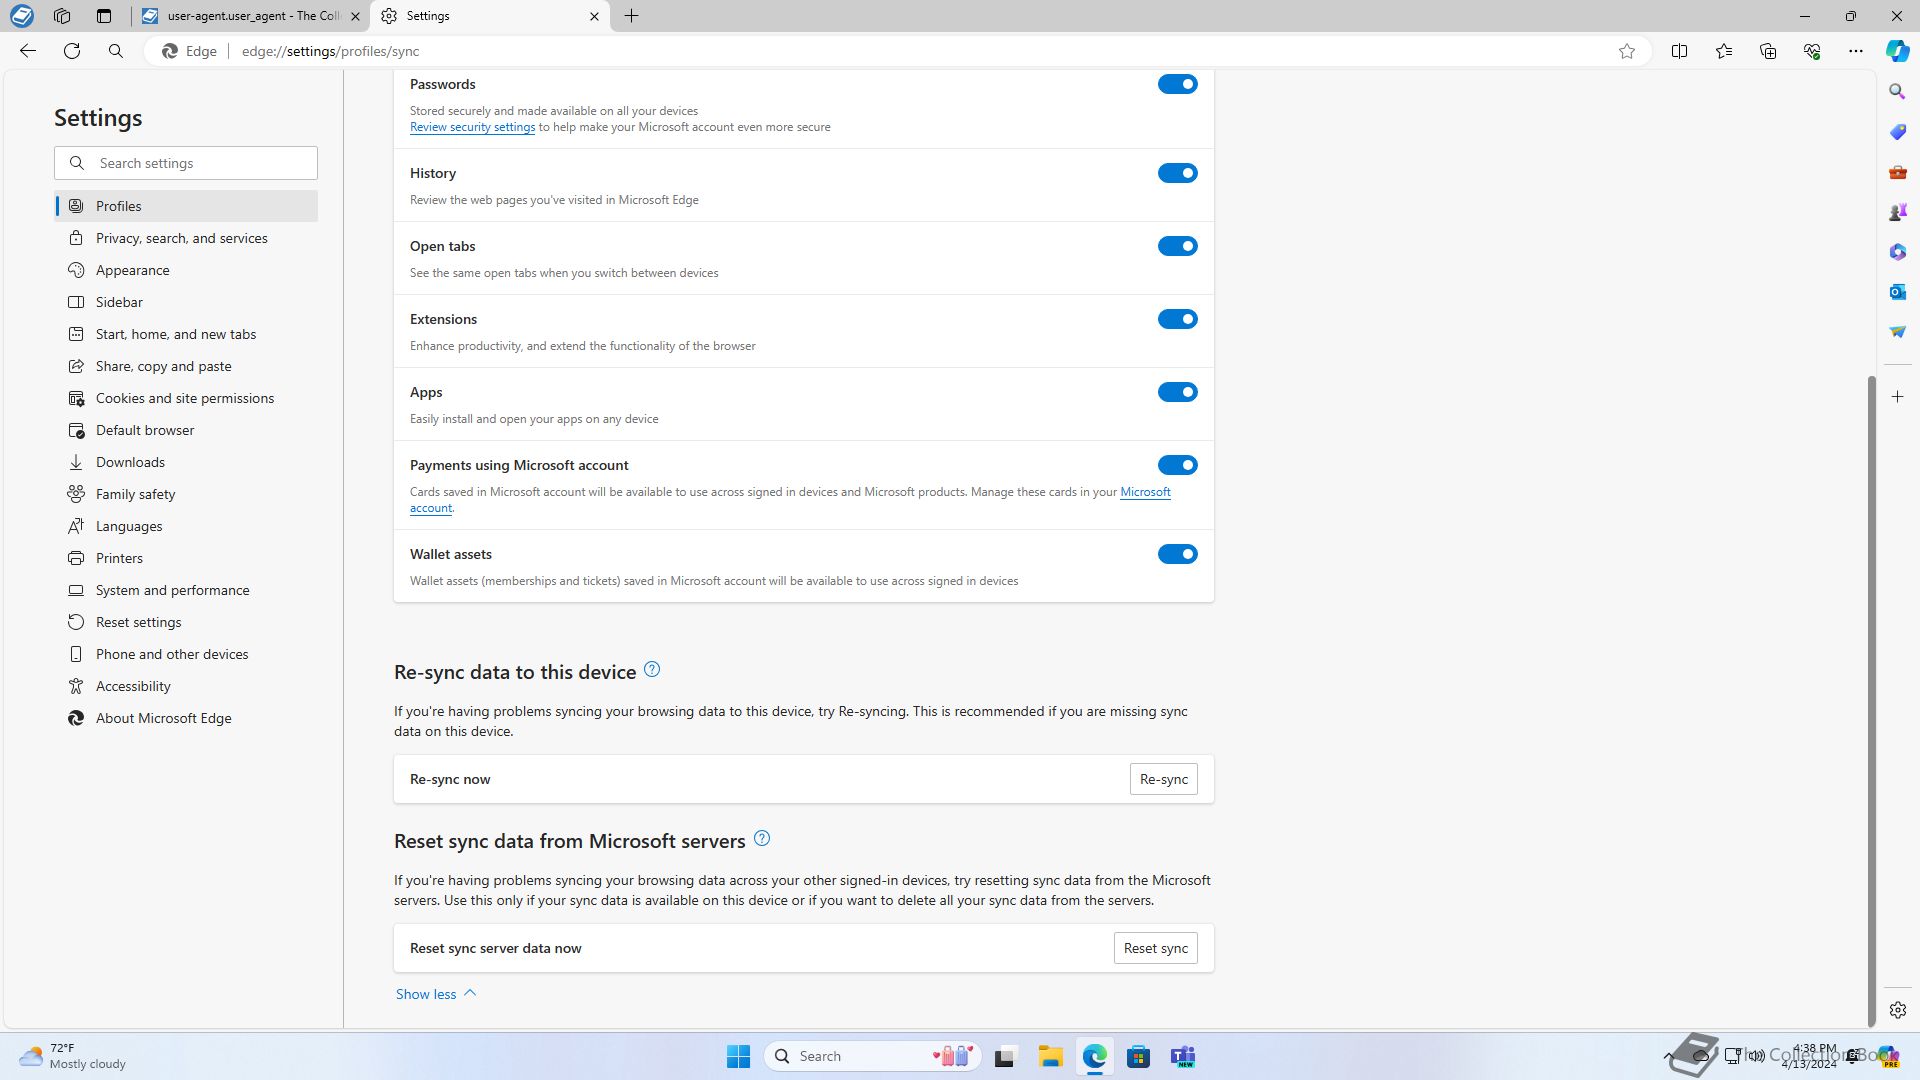Open a new tab with plus button
The image size is (1920, 1080).
[x=631, y=16]
